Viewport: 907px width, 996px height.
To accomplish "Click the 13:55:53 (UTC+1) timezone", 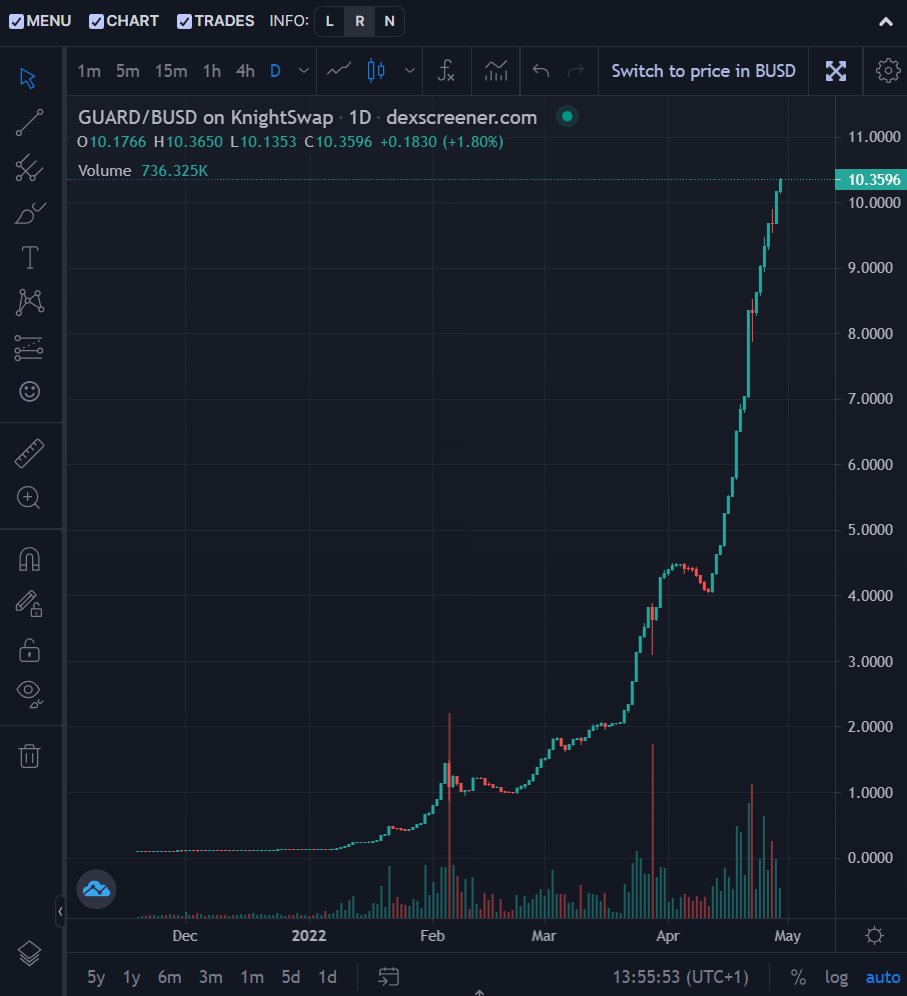I will coord(680,976).
